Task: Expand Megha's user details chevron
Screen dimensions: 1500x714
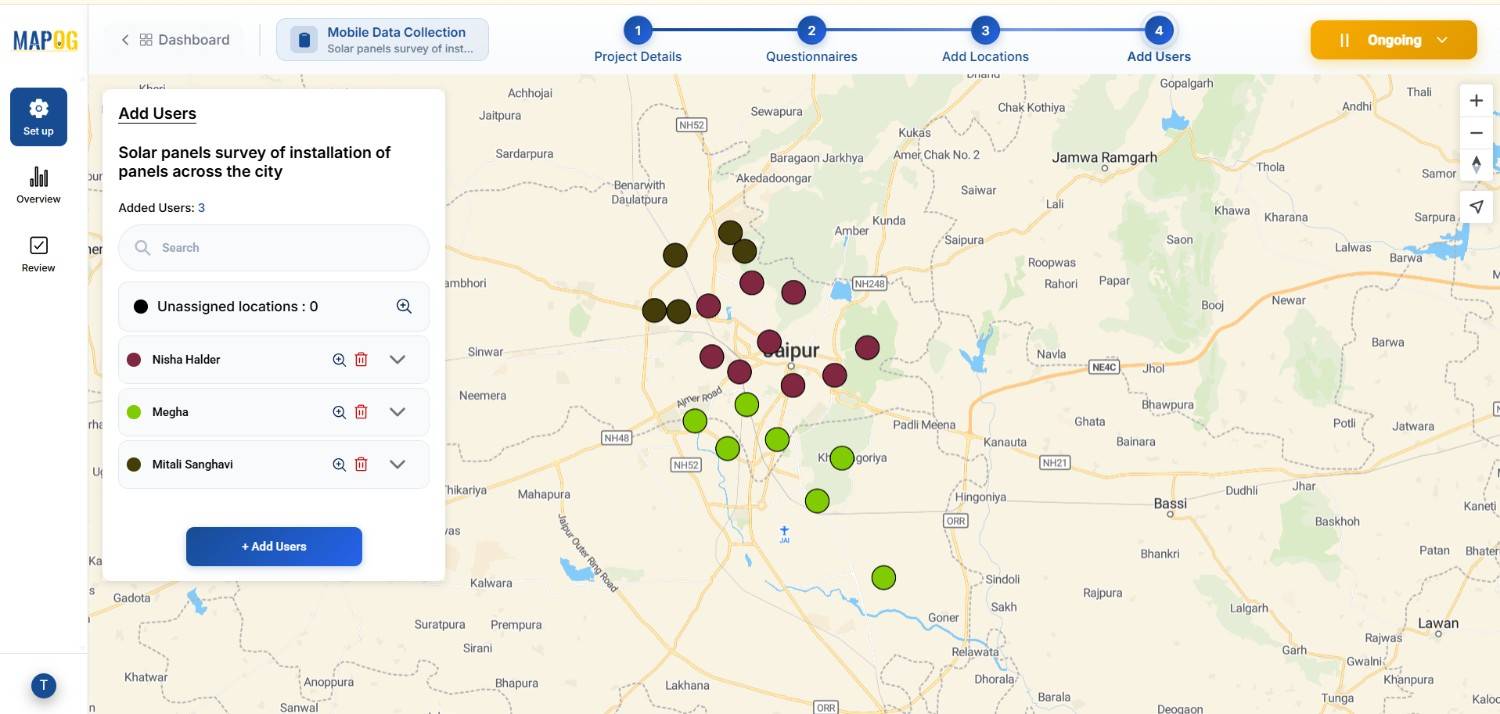Action: 398,411
